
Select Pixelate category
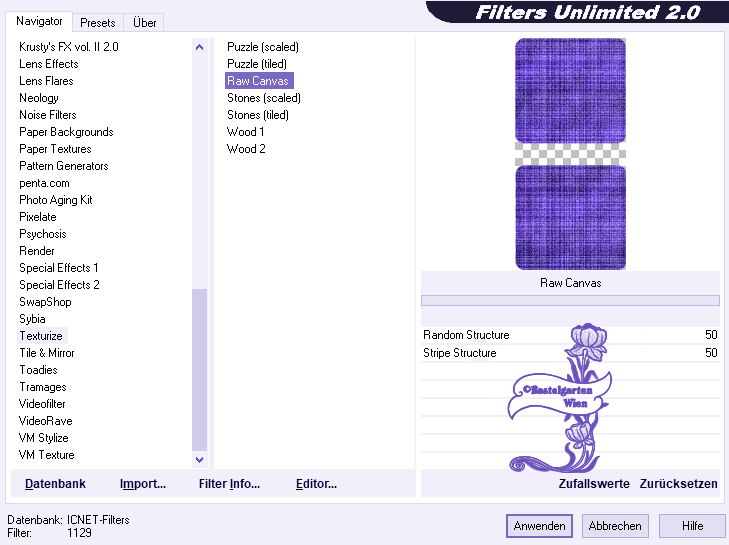38,217
